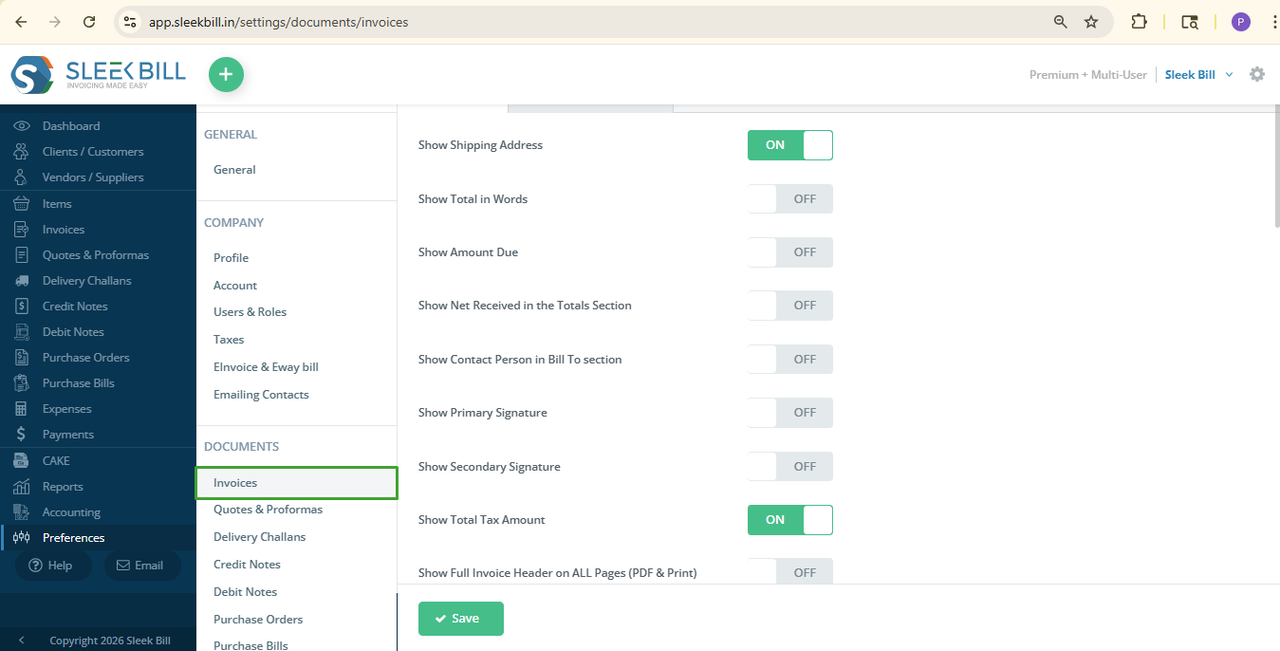Click the Payments dollar icon
Screen dimensions: 1280x651
[21, 435]
